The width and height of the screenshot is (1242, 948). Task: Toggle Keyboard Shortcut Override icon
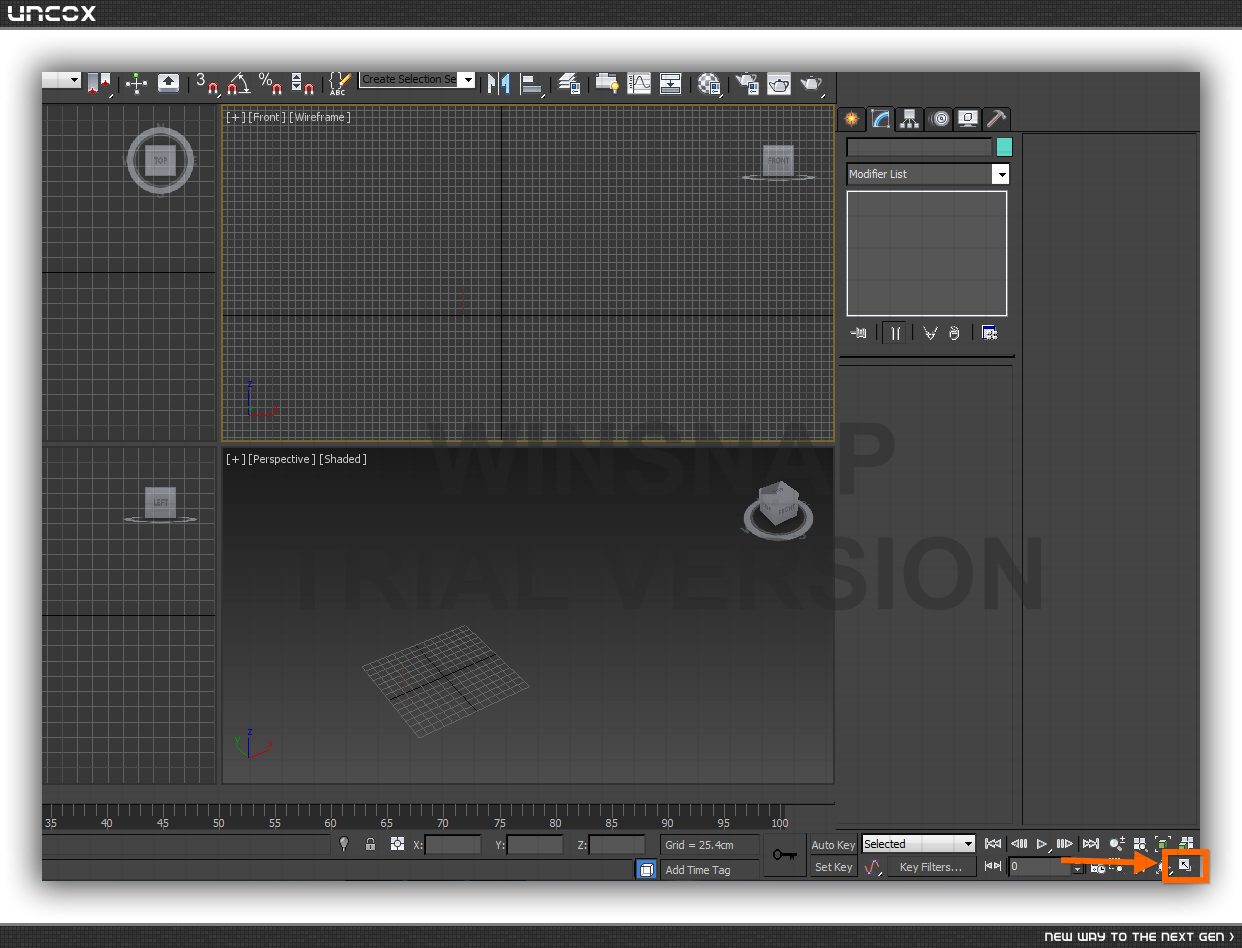[x=169, y=83]
